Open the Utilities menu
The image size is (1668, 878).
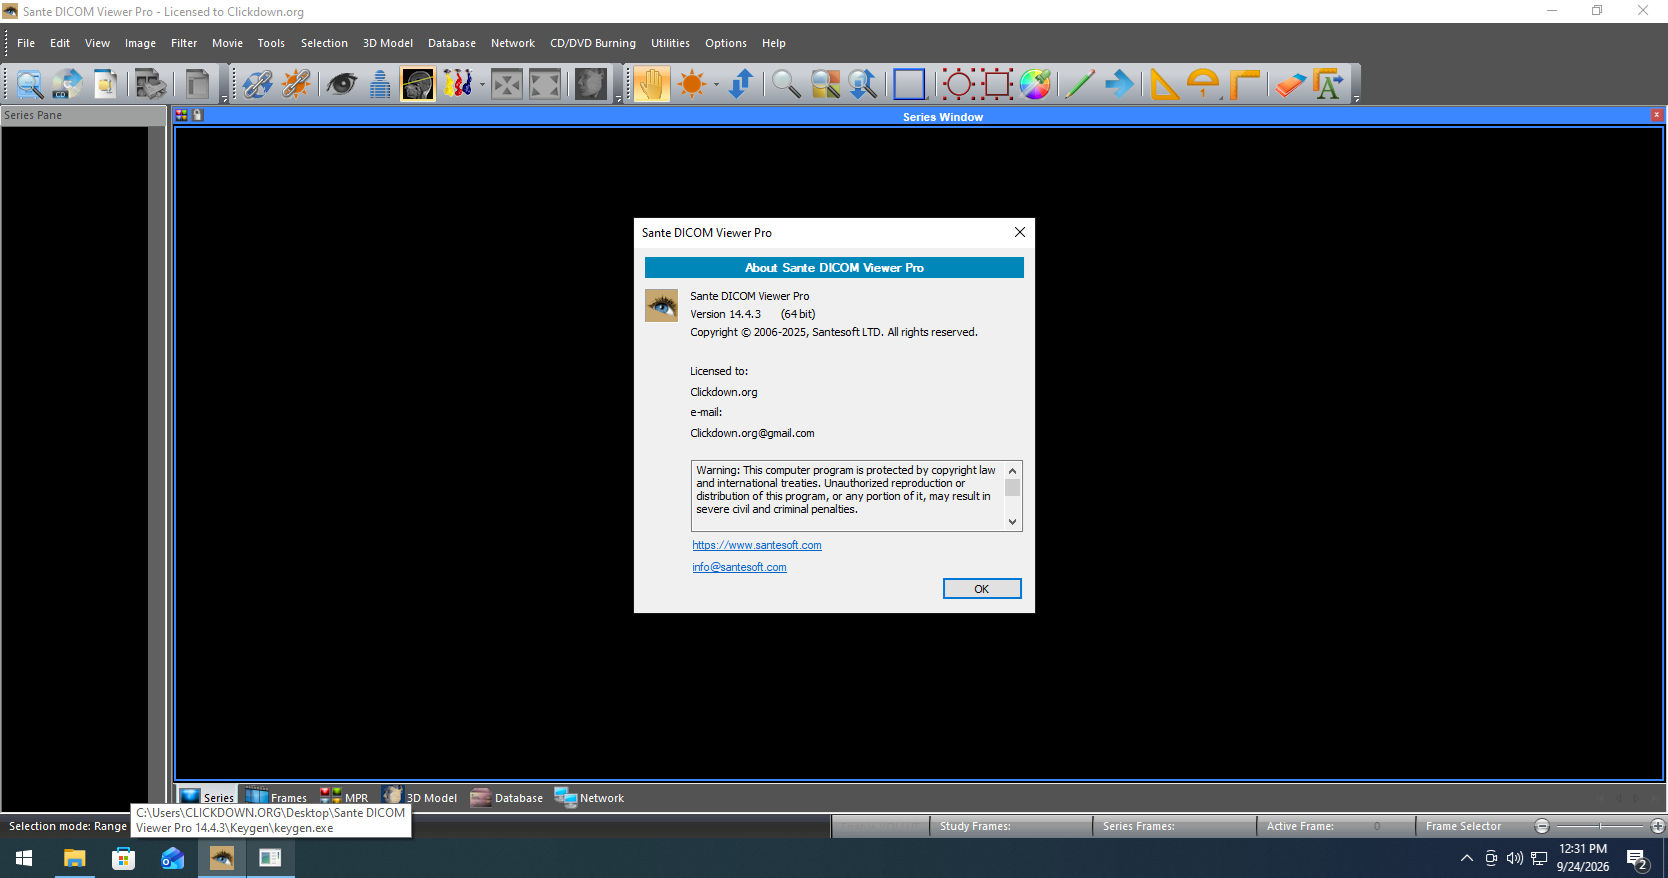(670, 43)
